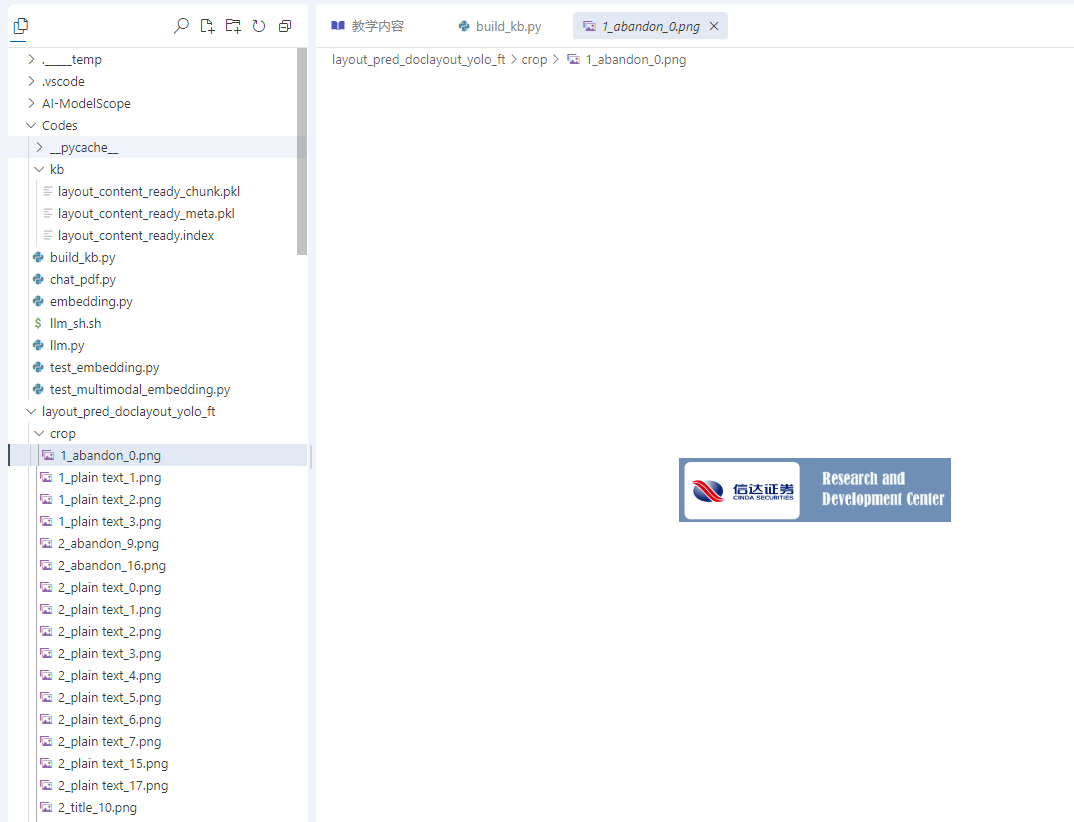Open 2_plain text_5.png image
Viewport: 1074px width, 822px height.
[158, 697]
